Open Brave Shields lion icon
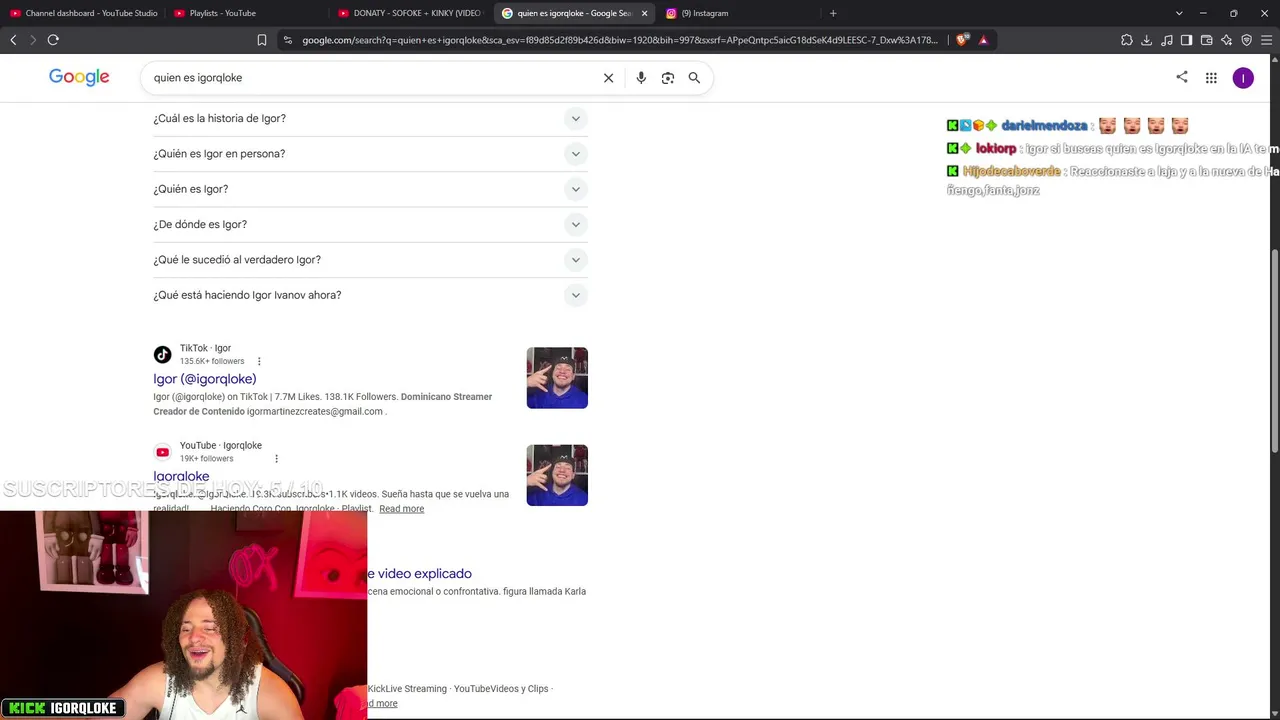Image resolution: width=1280 pixels, height=720 pixels. coord(962,40)
